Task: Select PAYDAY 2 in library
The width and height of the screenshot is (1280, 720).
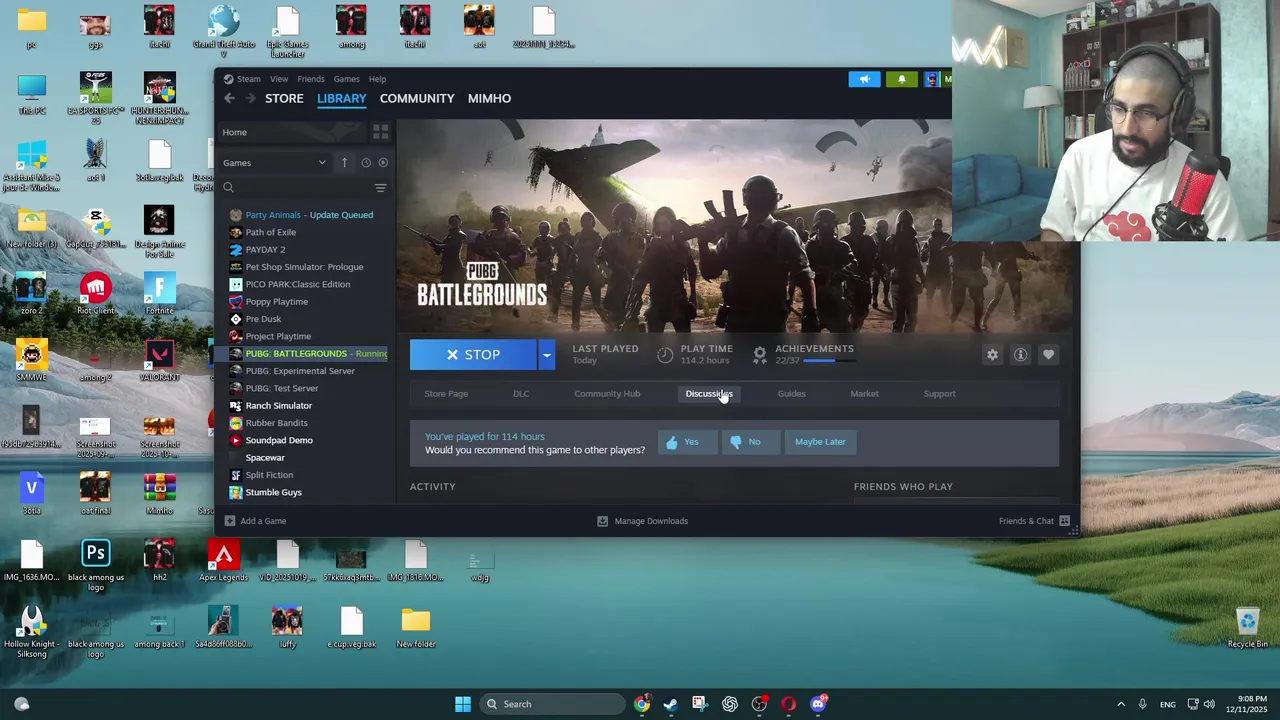Action: [265, 250]
